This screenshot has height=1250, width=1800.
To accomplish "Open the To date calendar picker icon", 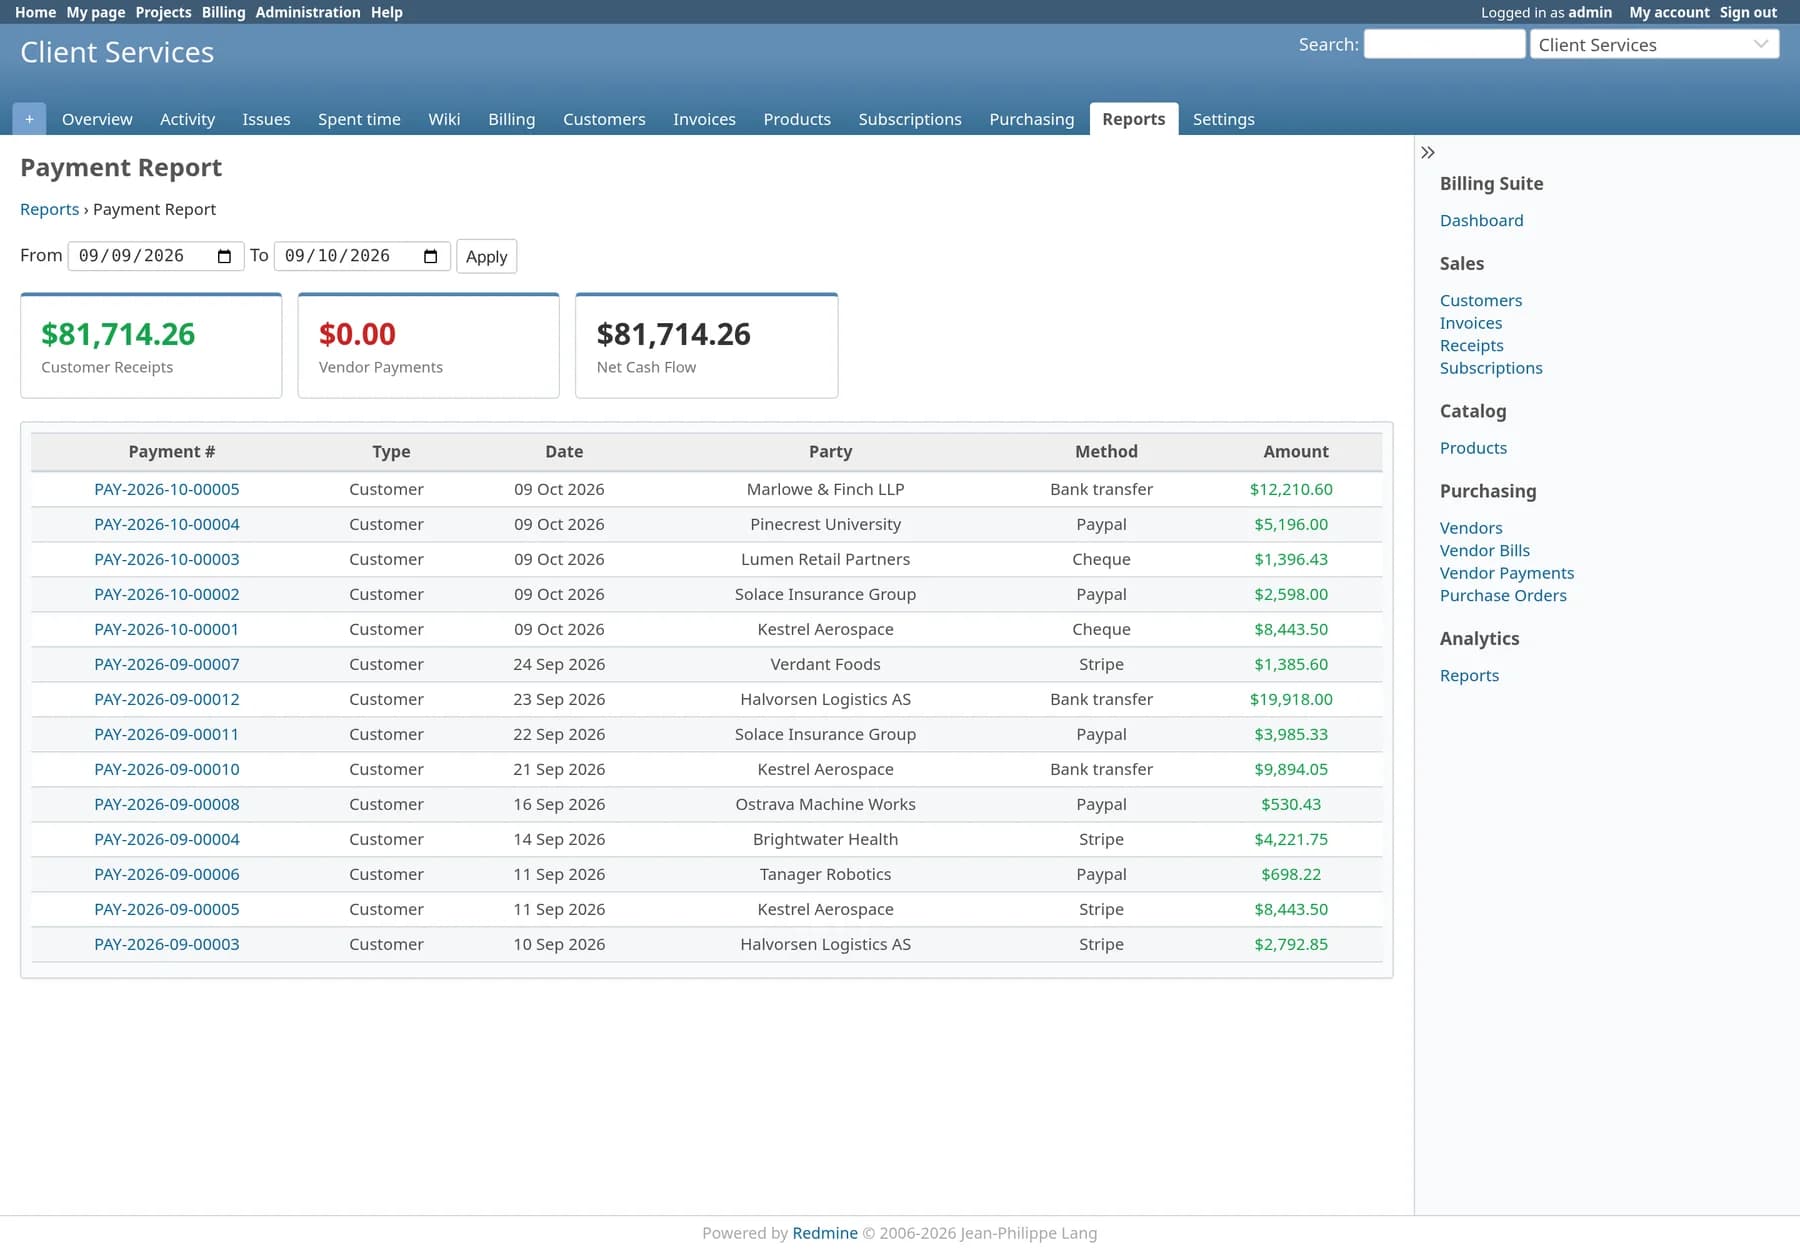I will pyautogui.click(x=430, y=257).
